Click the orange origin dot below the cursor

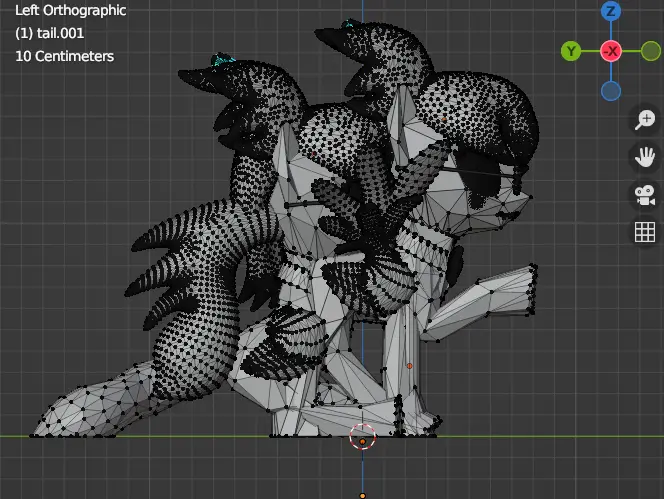coord(362,496)
